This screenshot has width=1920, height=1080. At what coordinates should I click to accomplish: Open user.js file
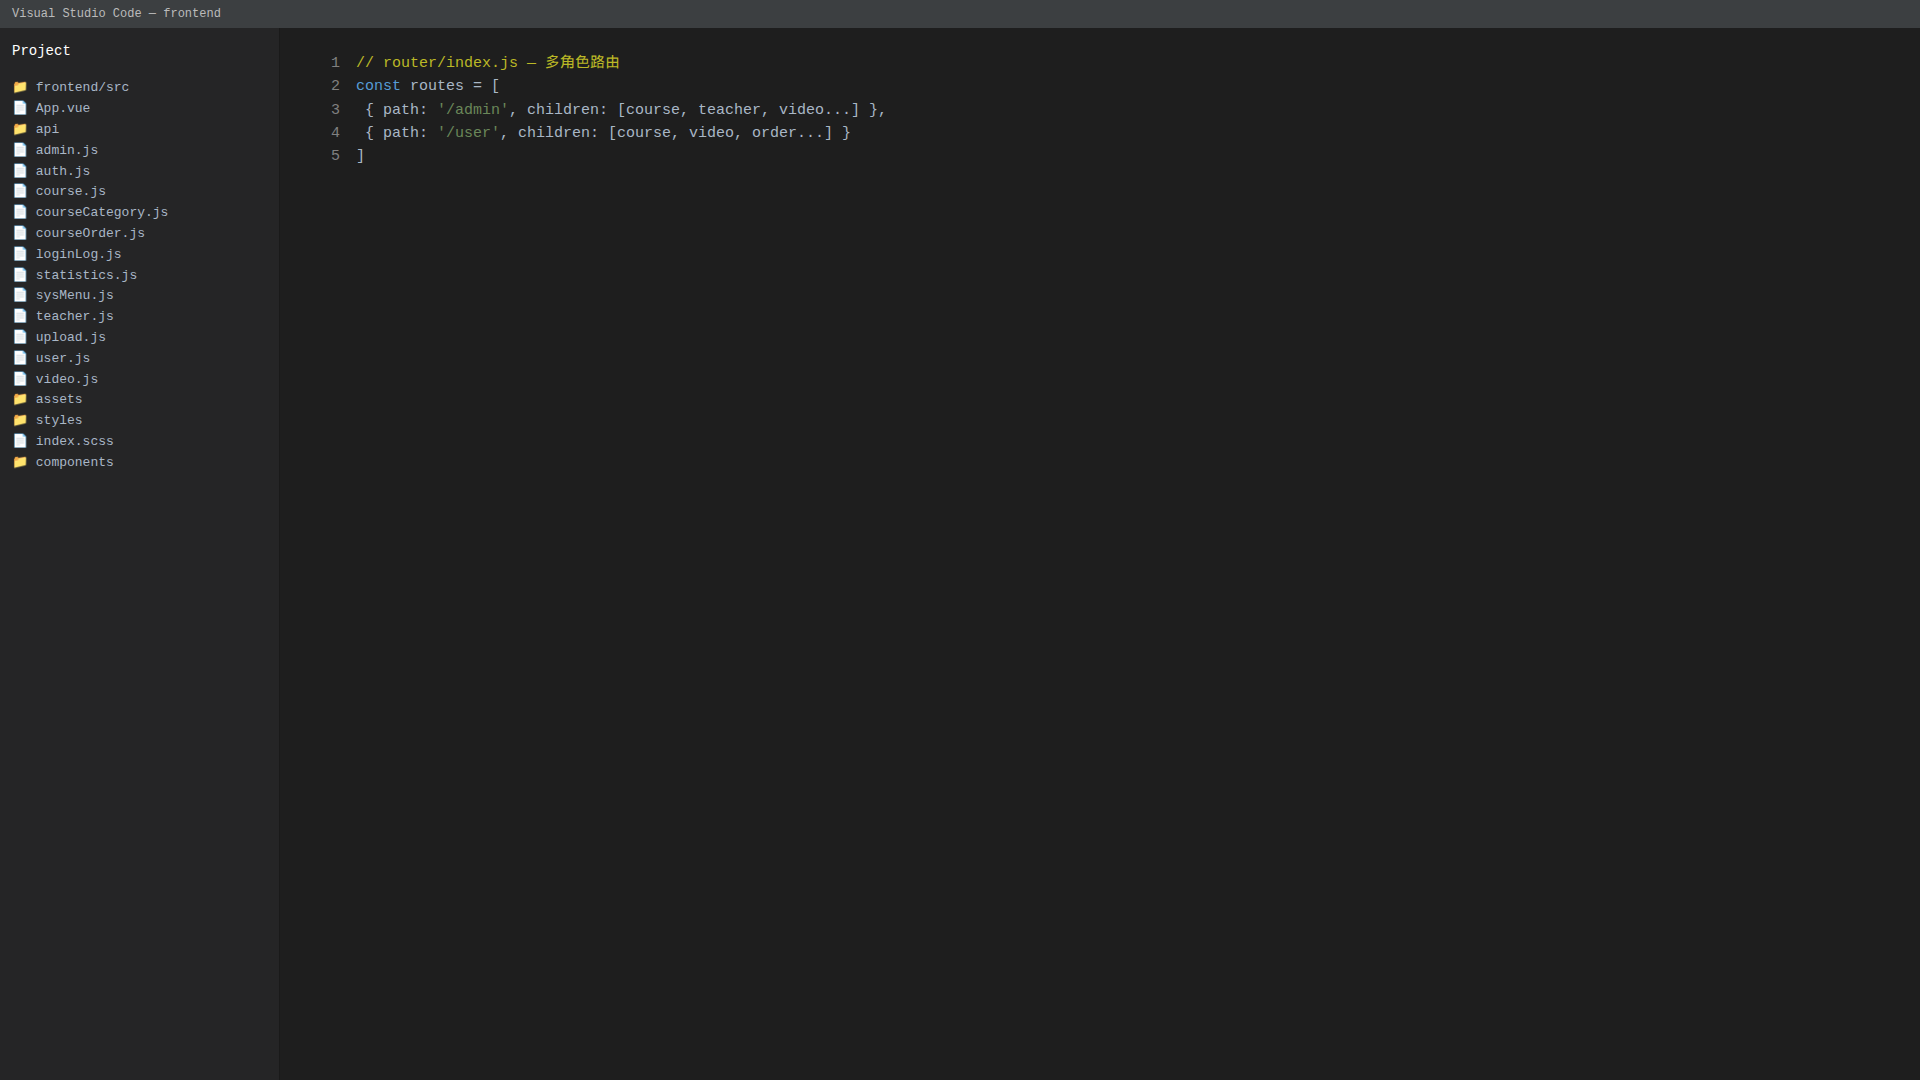[63, 358]
